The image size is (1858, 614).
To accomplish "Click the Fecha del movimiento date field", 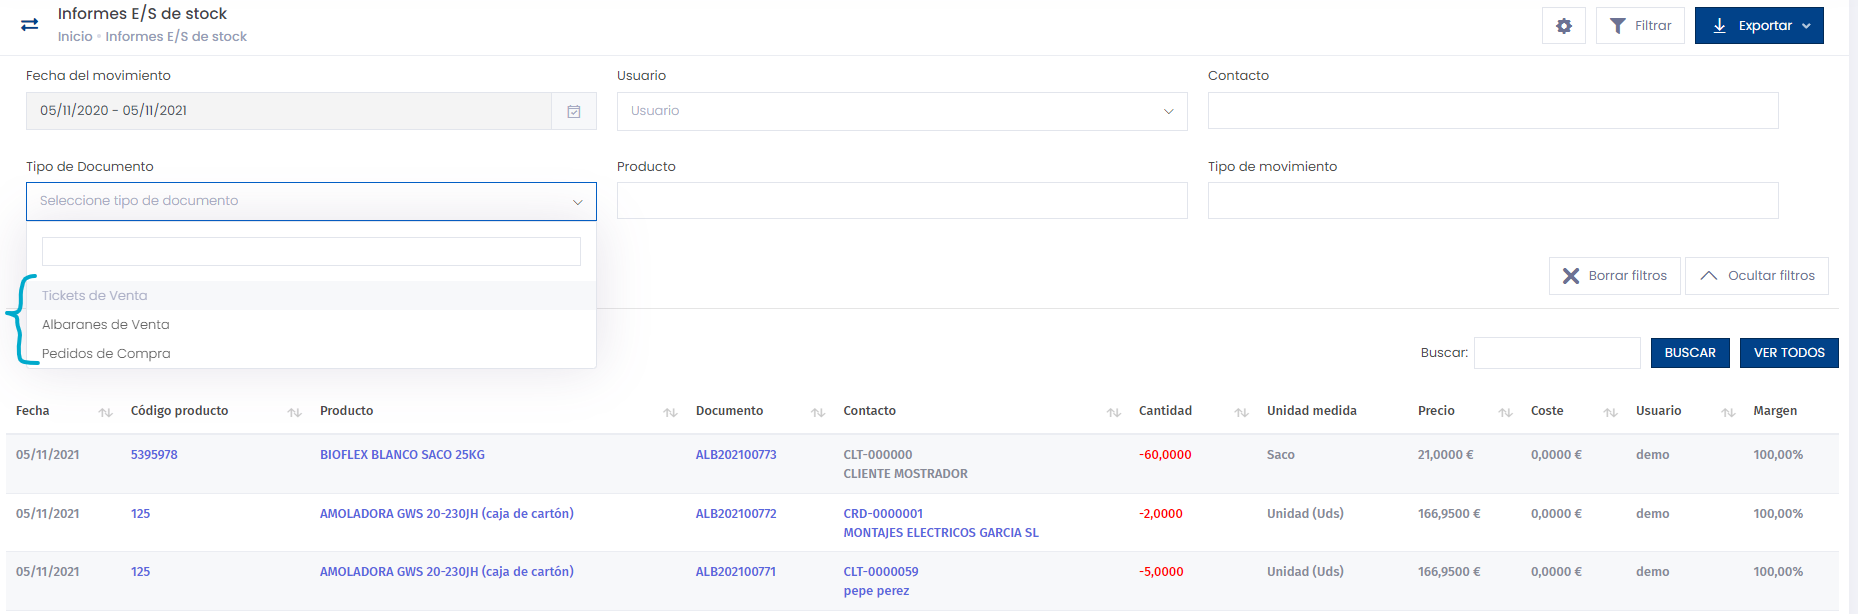I will [x=289, y=111].
